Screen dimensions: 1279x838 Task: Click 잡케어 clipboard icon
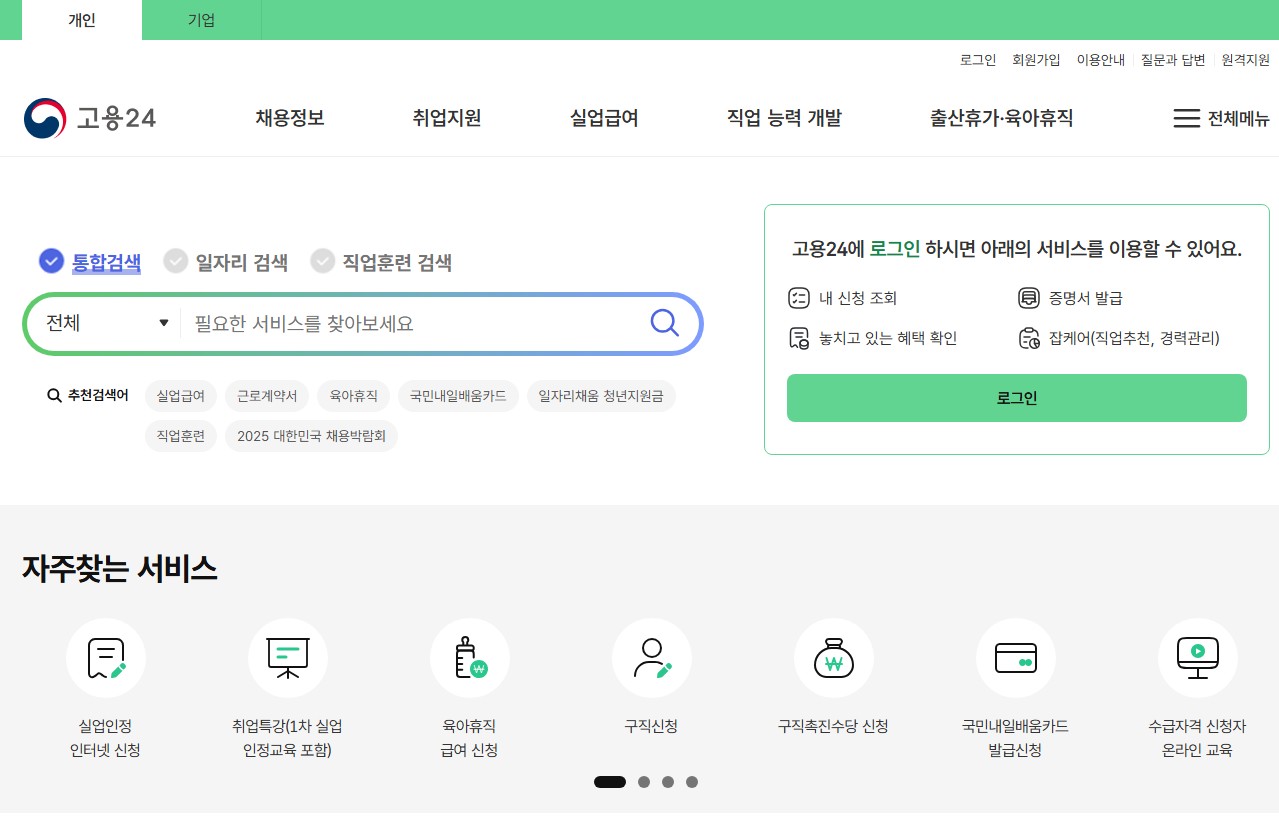pos(1029,338)
